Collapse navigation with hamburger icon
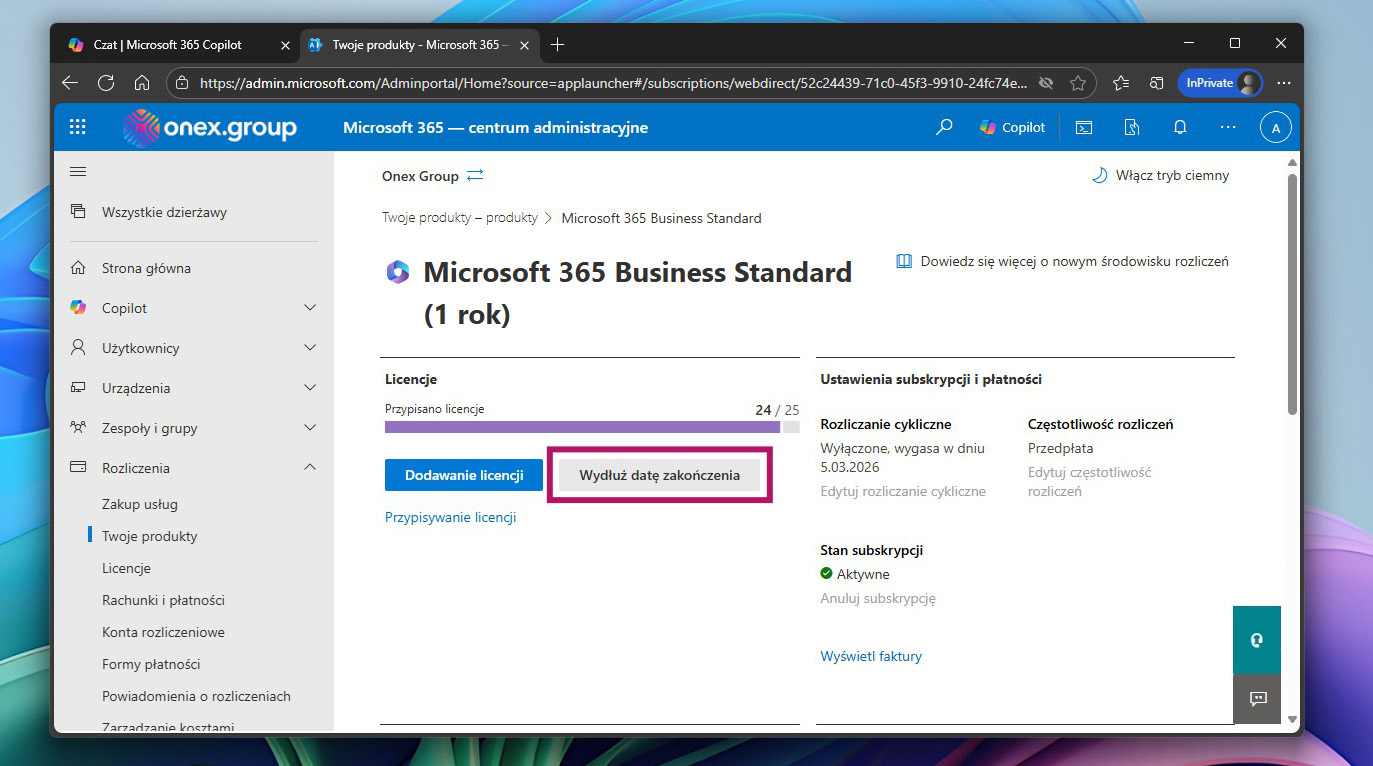Image resolution: width=1373 pixels, height=766 pixels. point(78,171)
